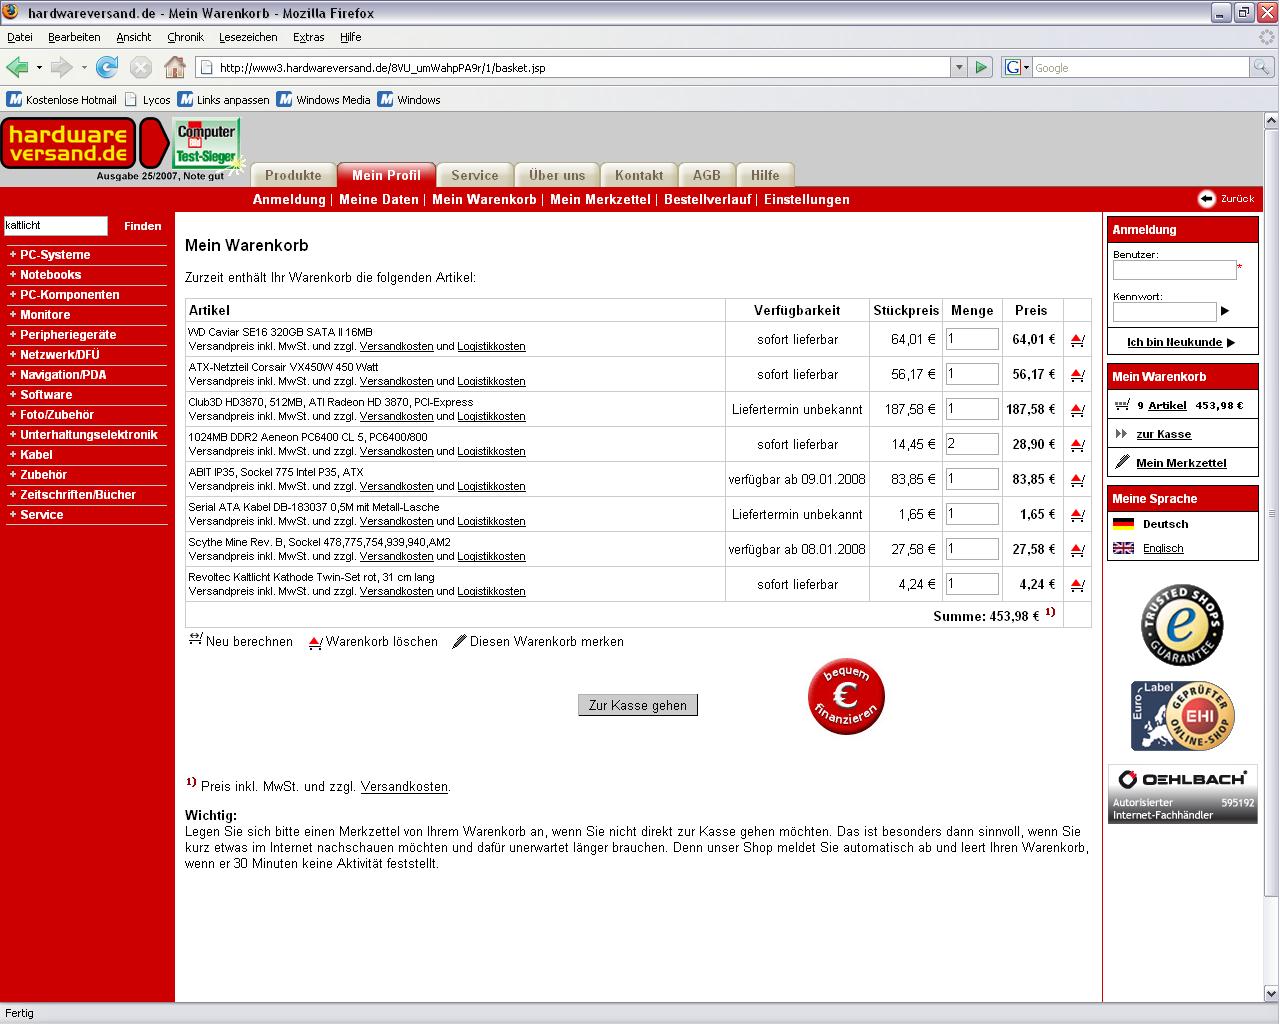Reload the page with refresh icon
Image resolution: width=1280 pixels, height=1024 pixels.
(107, 67)
